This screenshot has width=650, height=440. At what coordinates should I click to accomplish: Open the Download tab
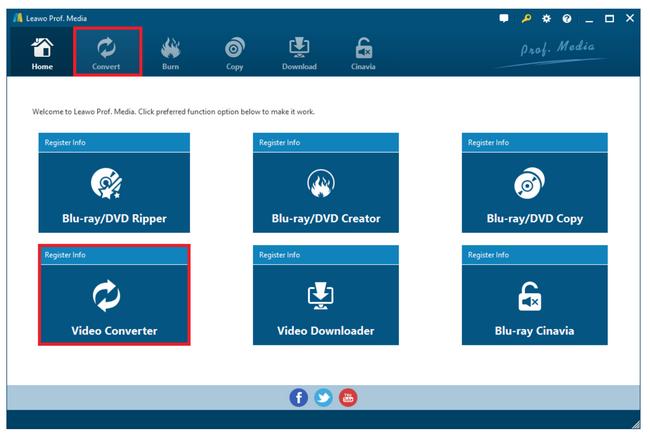click(x=299, y=52)
